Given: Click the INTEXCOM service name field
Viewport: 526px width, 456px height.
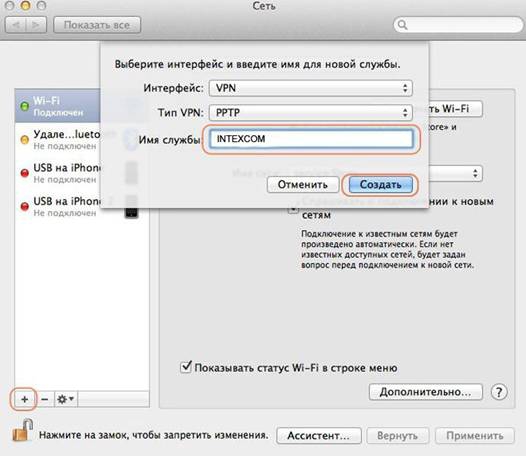Looking at the screenshot, I should pyautogui.click(x=311, y=139).
